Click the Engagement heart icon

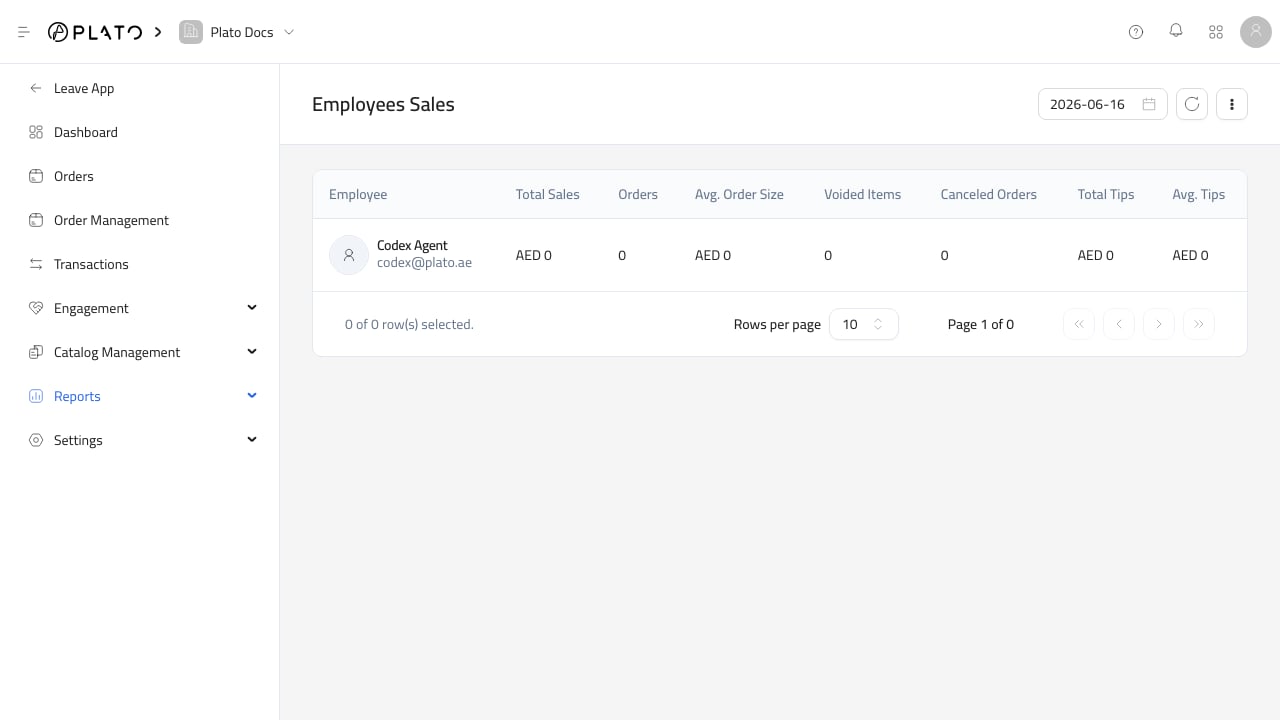point(36,308)
